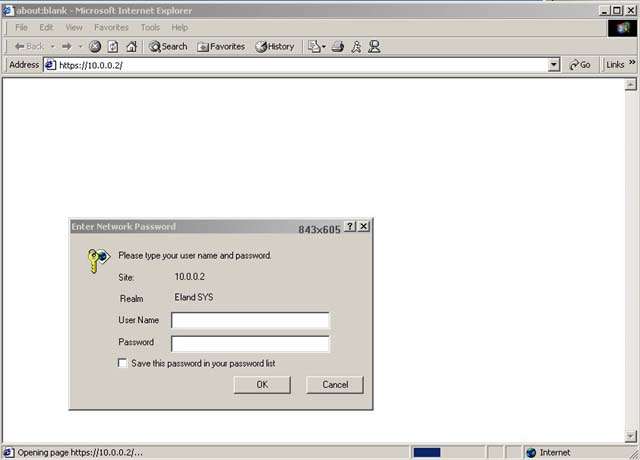This screenshot has height=460, width=640.
Task: Click the Forward arrow toolbar button
Action: click(x=67, y=47)
